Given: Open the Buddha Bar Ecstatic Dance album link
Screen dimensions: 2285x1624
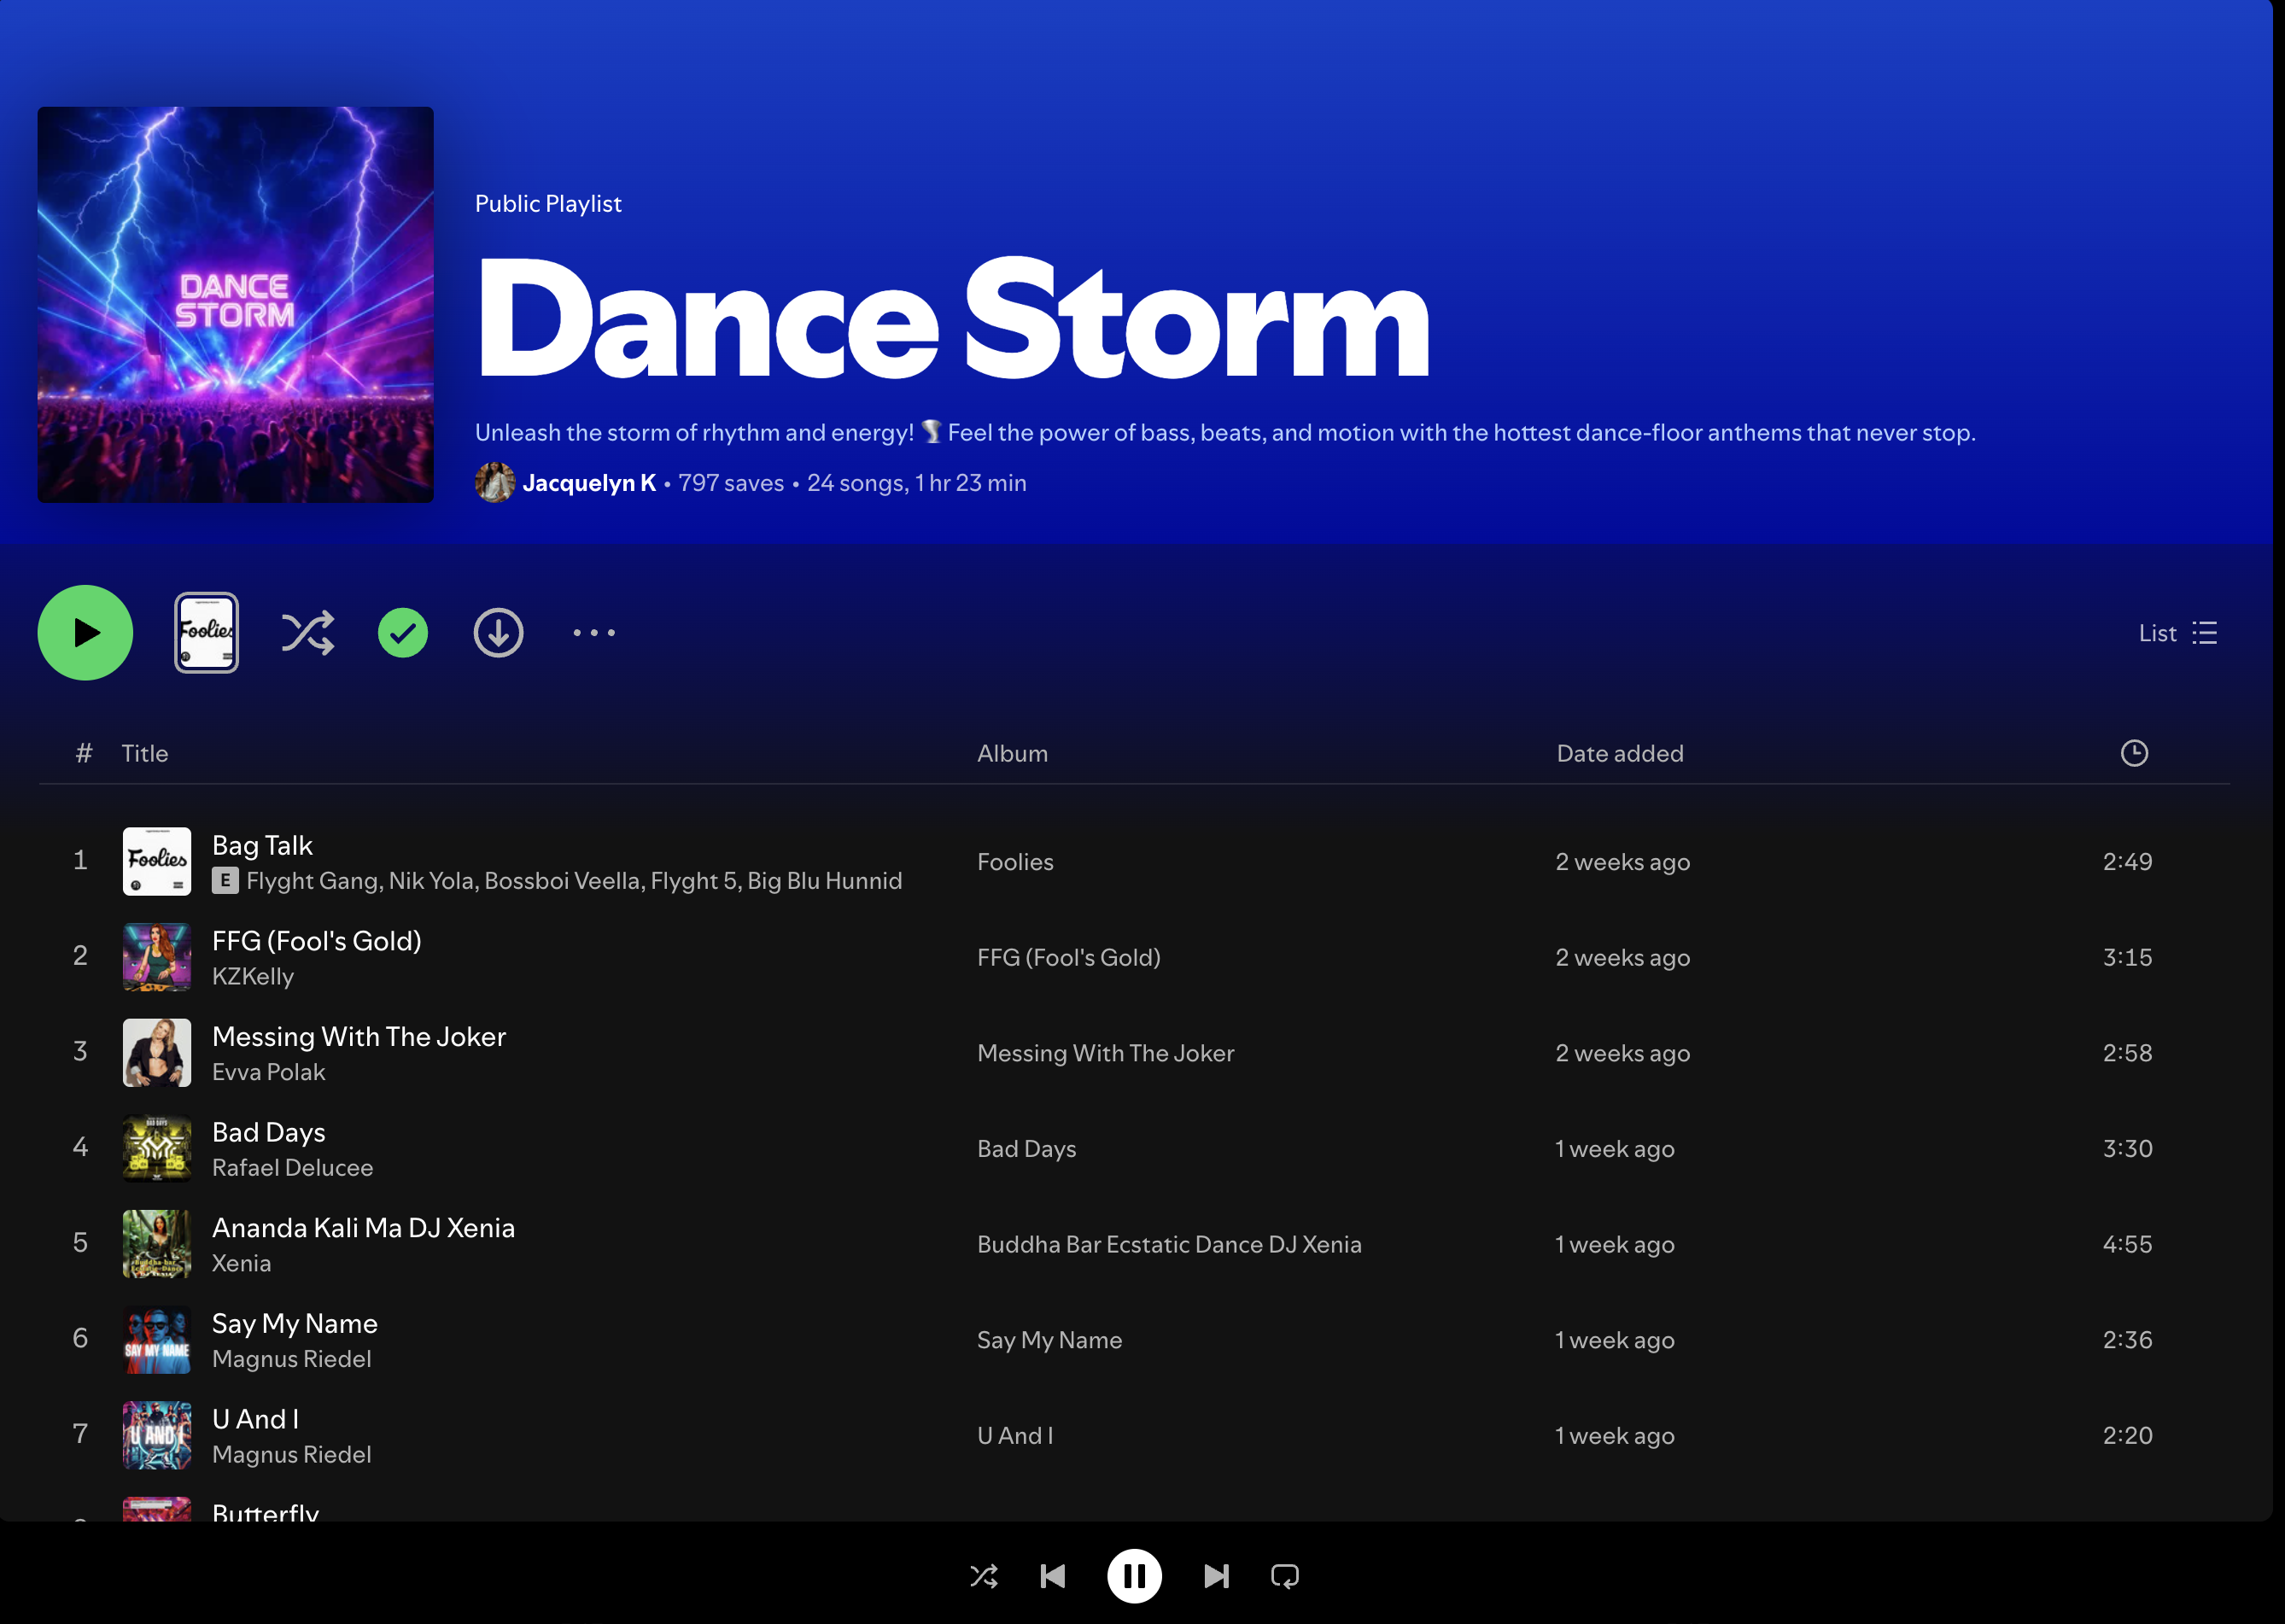Looking at the screenshot, I should point(1168,1244).
